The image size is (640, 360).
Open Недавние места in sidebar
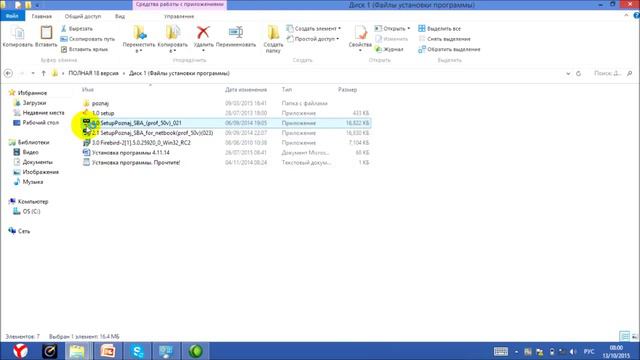coord(43,113)
